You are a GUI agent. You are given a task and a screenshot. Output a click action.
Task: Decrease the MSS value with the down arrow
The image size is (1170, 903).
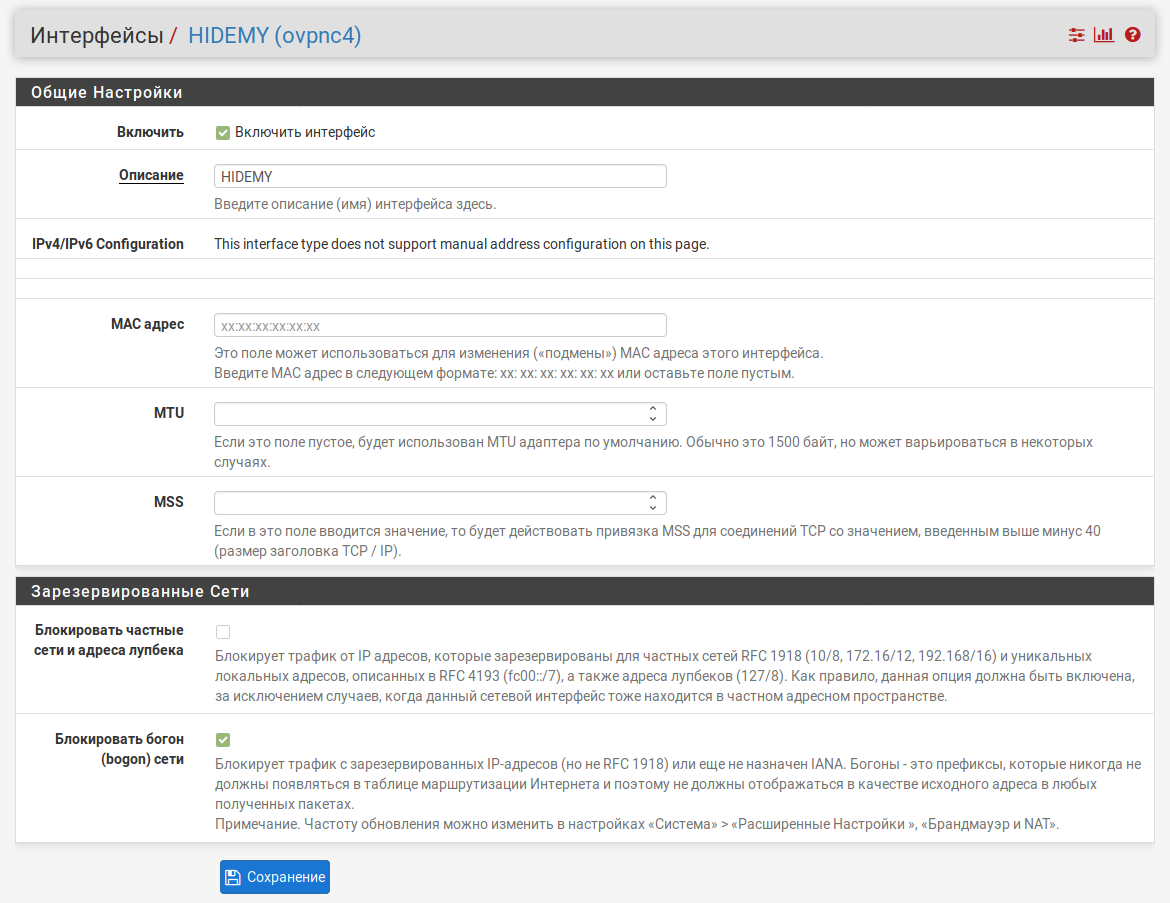(x=652, y=507)
